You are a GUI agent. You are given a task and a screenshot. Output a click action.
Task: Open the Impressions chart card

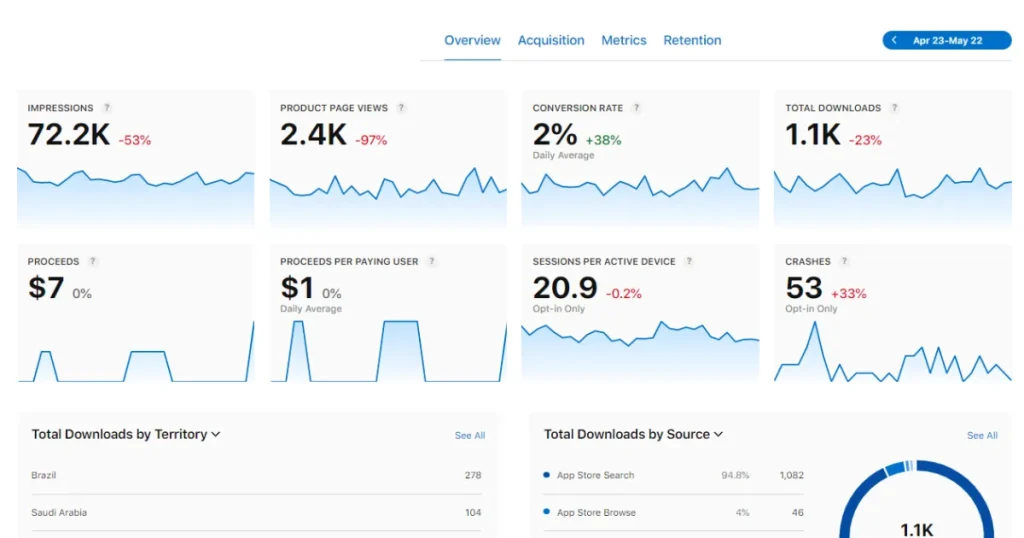click(x=135, y=160)
